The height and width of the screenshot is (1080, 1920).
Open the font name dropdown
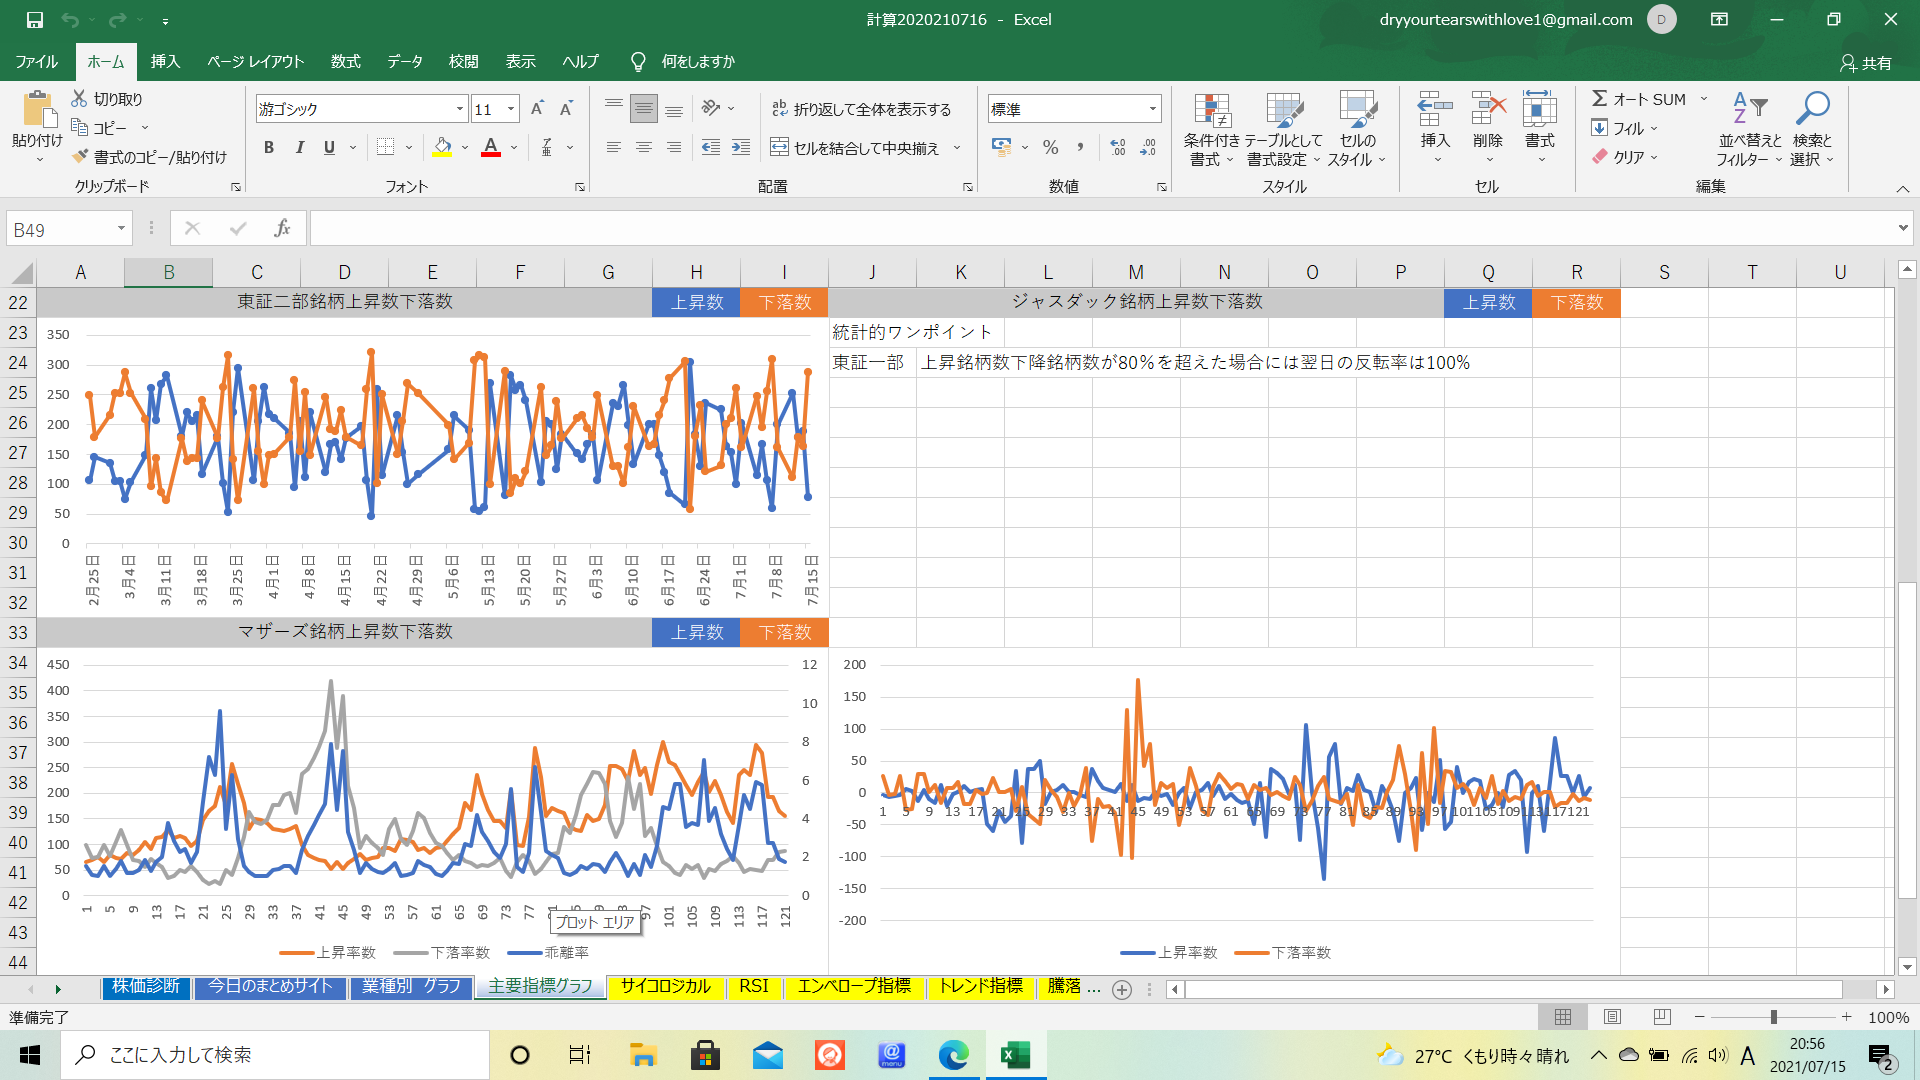pos(460,109)
